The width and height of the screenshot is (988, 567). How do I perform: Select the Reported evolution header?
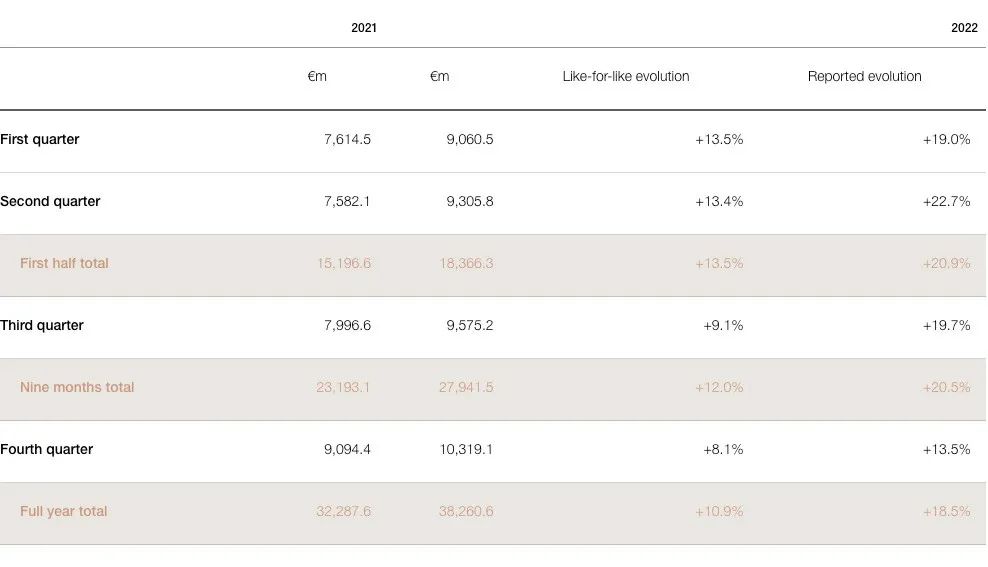tap(865, 76)
